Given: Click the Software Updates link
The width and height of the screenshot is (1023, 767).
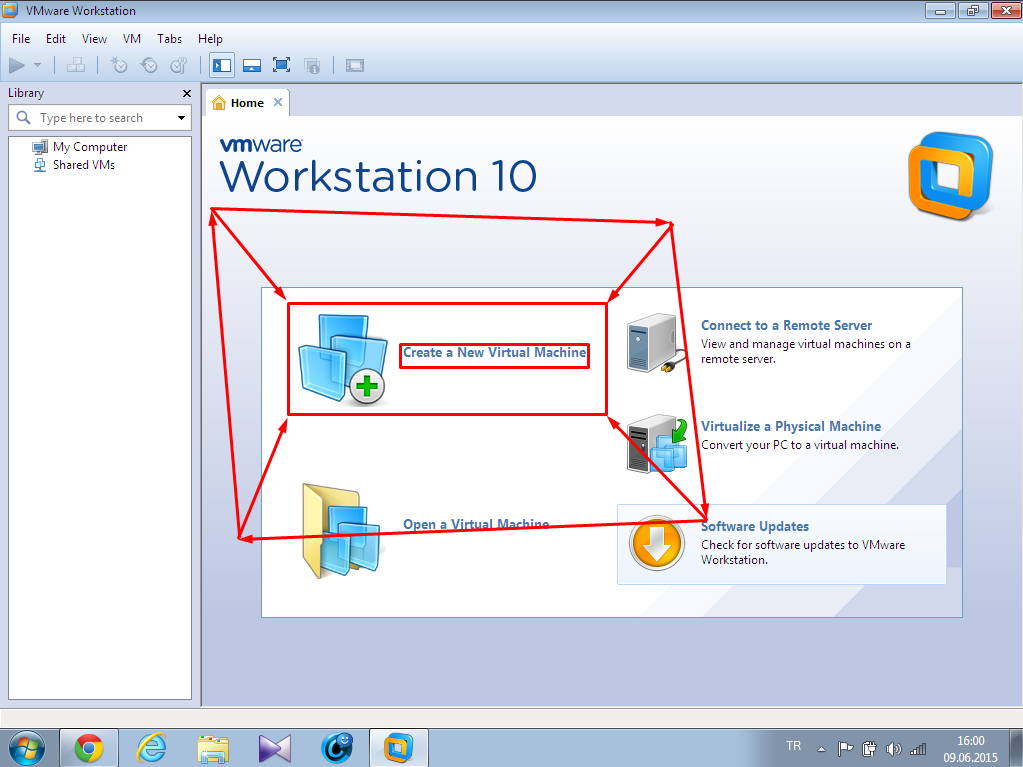Looking at the screenshot, I should (x=755, y=526).
